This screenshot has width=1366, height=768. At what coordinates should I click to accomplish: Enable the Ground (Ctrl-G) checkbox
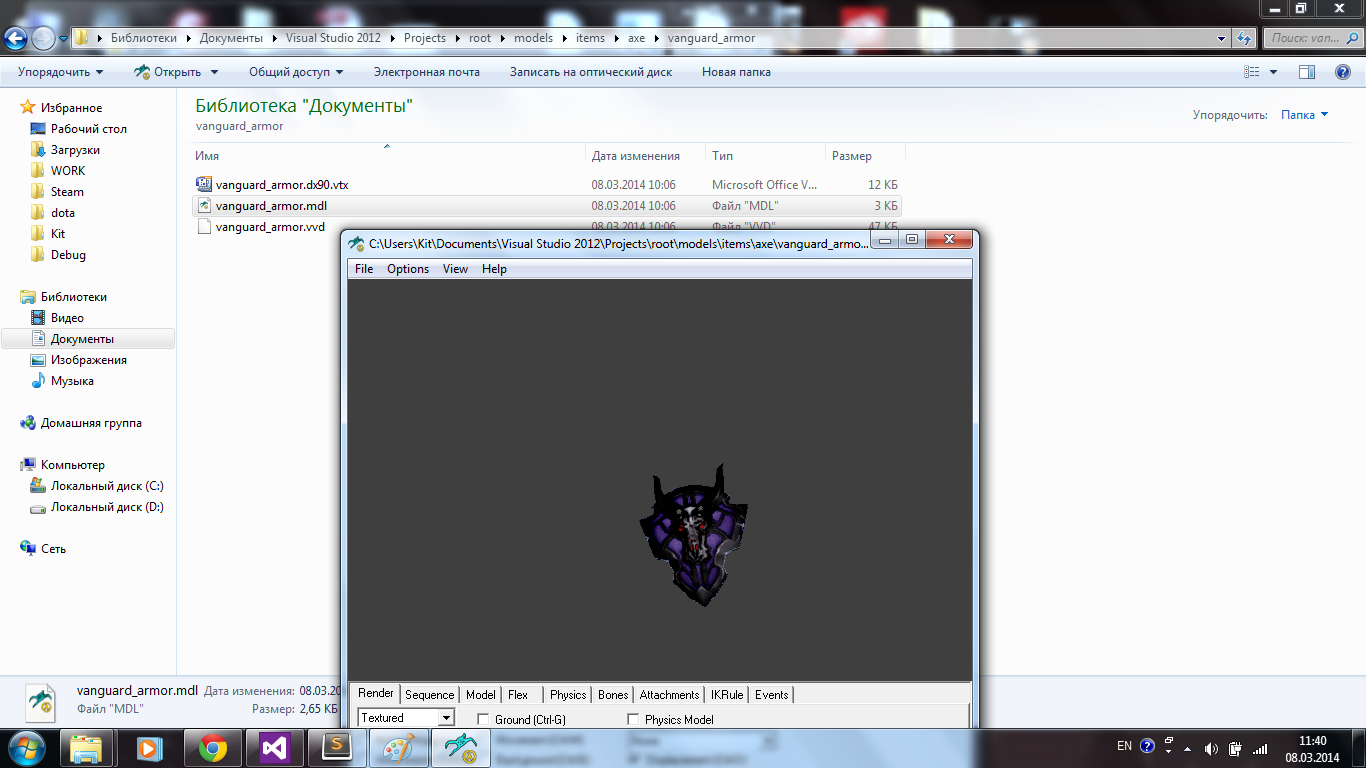[483, 720]
